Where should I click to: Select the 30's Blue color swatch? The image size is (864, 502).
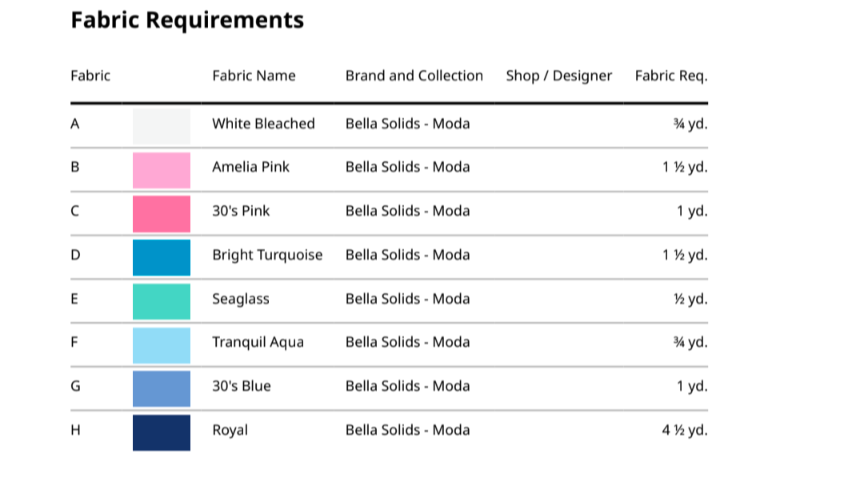click(x=161, y=388)
